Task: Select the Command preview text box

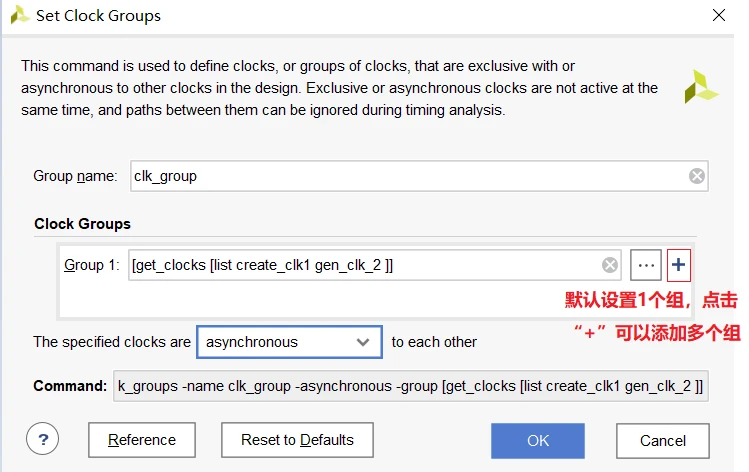Action: click(411, 386)
